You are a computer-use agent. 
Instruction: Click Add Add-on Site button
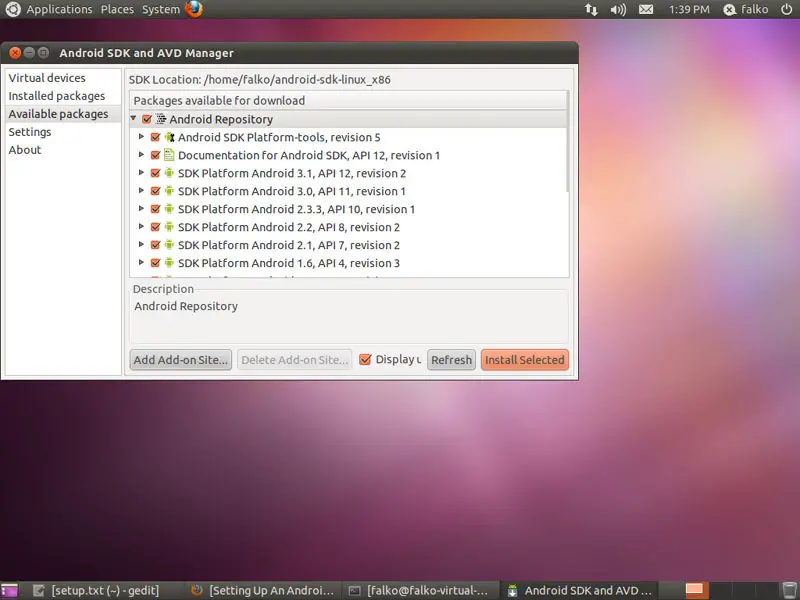point(181,360)
